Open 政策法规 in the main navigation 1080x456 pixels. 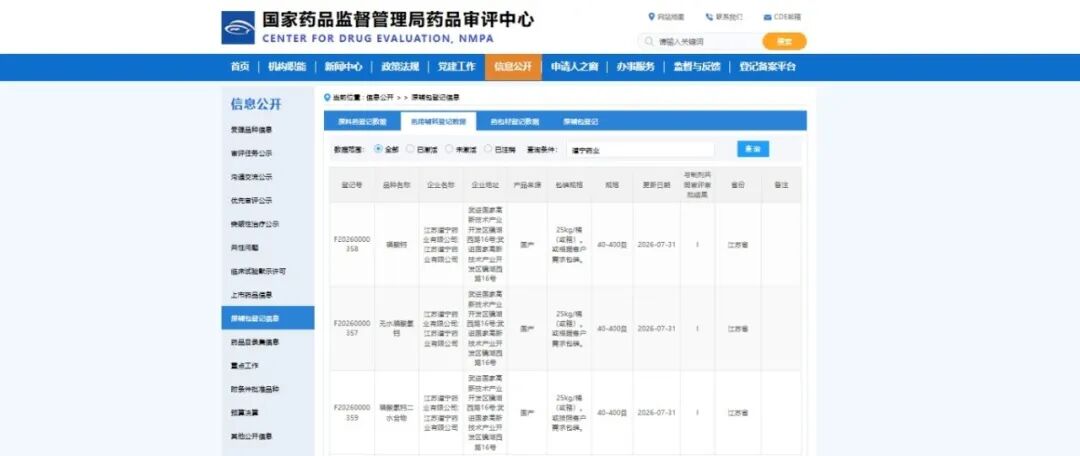pyautogui.click(x=399, y=67)
